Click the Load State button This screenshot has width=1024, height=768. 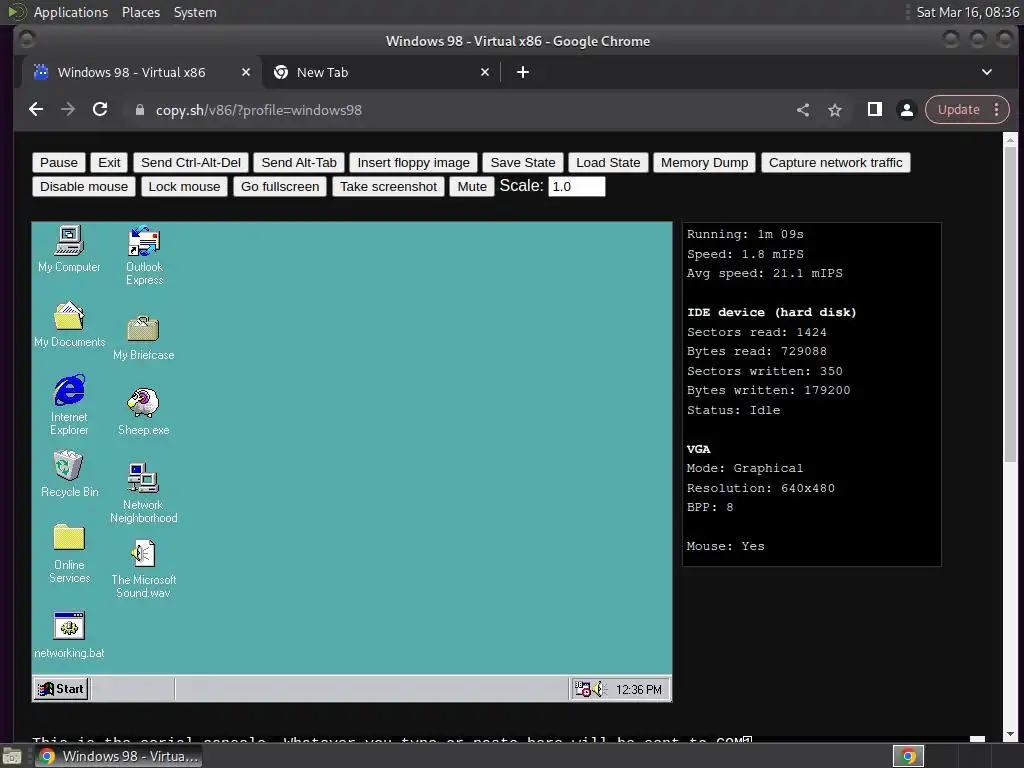pos(608,163)
